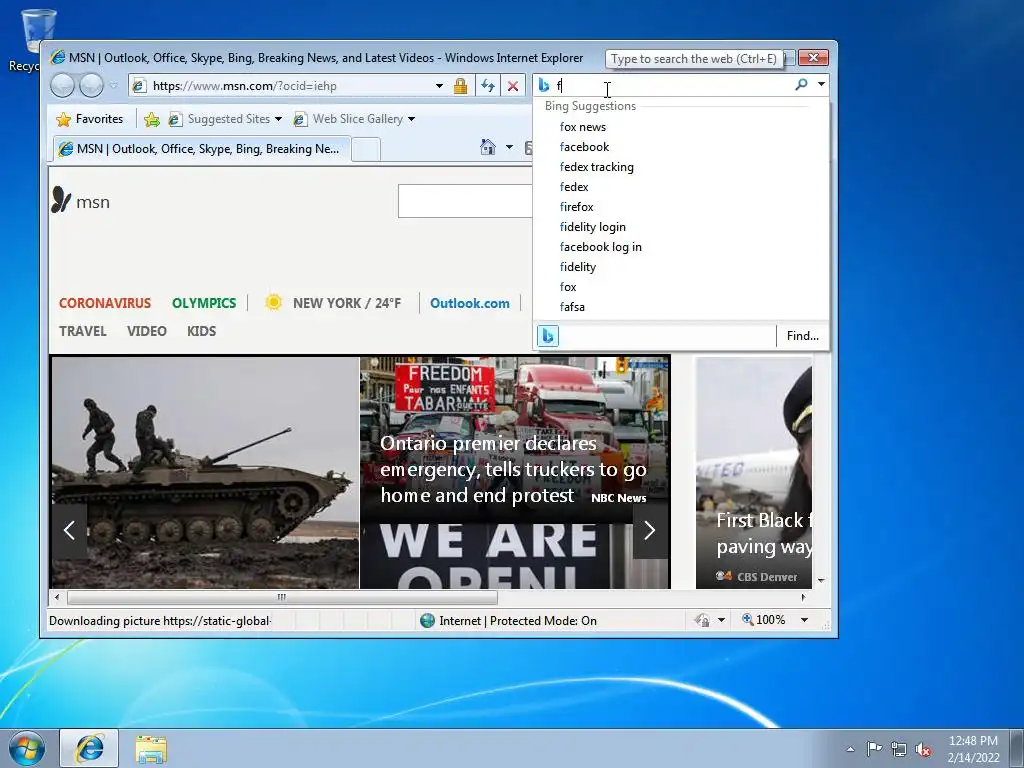The width and height of the screenshot is (1024, 768).
Task: Click previous slide arrow on carousel
Action: [69, 530]
